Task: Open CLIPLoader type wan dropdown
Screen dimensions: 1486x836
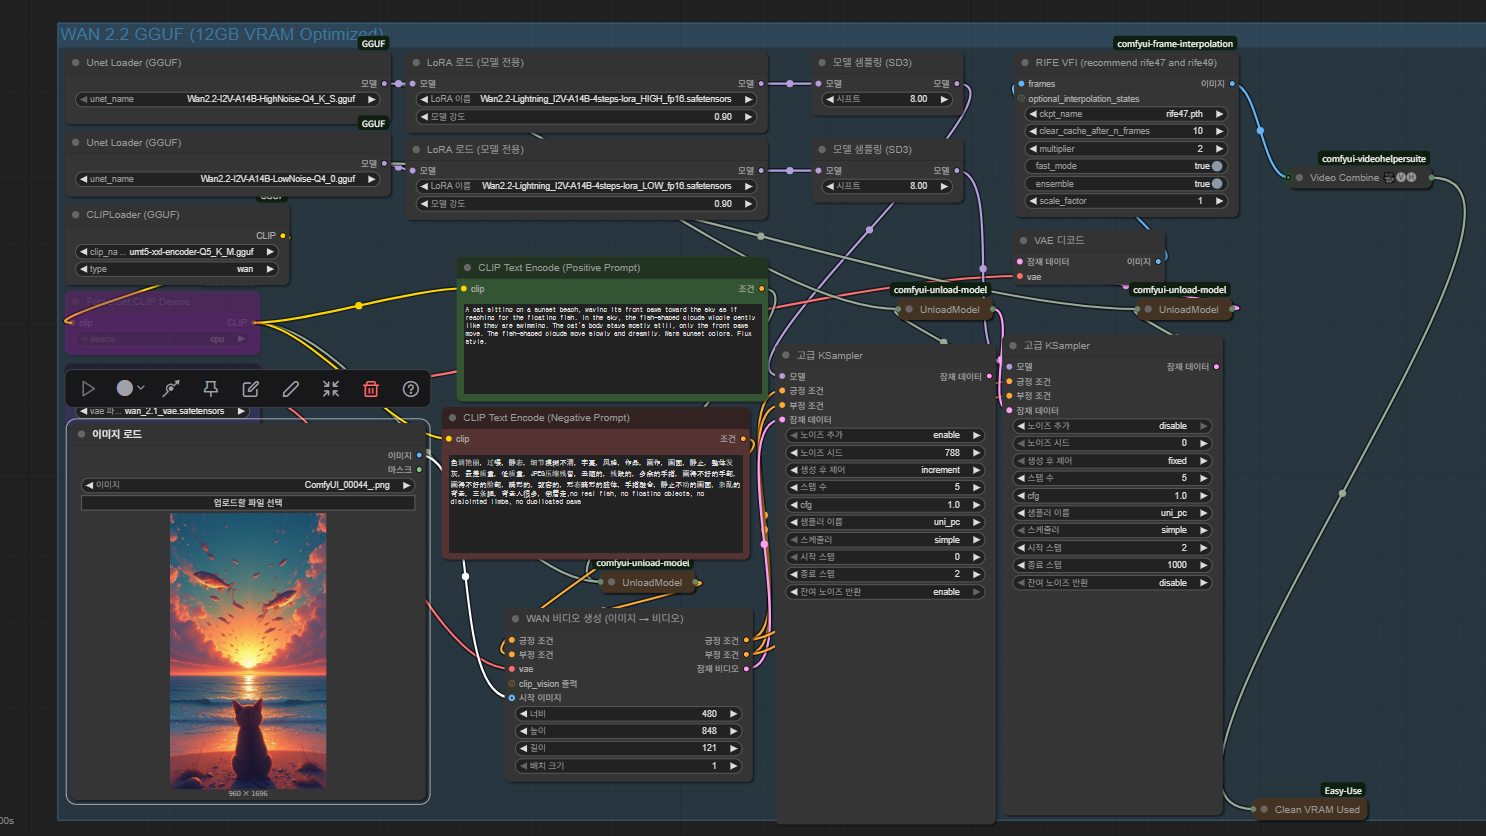Action: (x=177, y=269)
